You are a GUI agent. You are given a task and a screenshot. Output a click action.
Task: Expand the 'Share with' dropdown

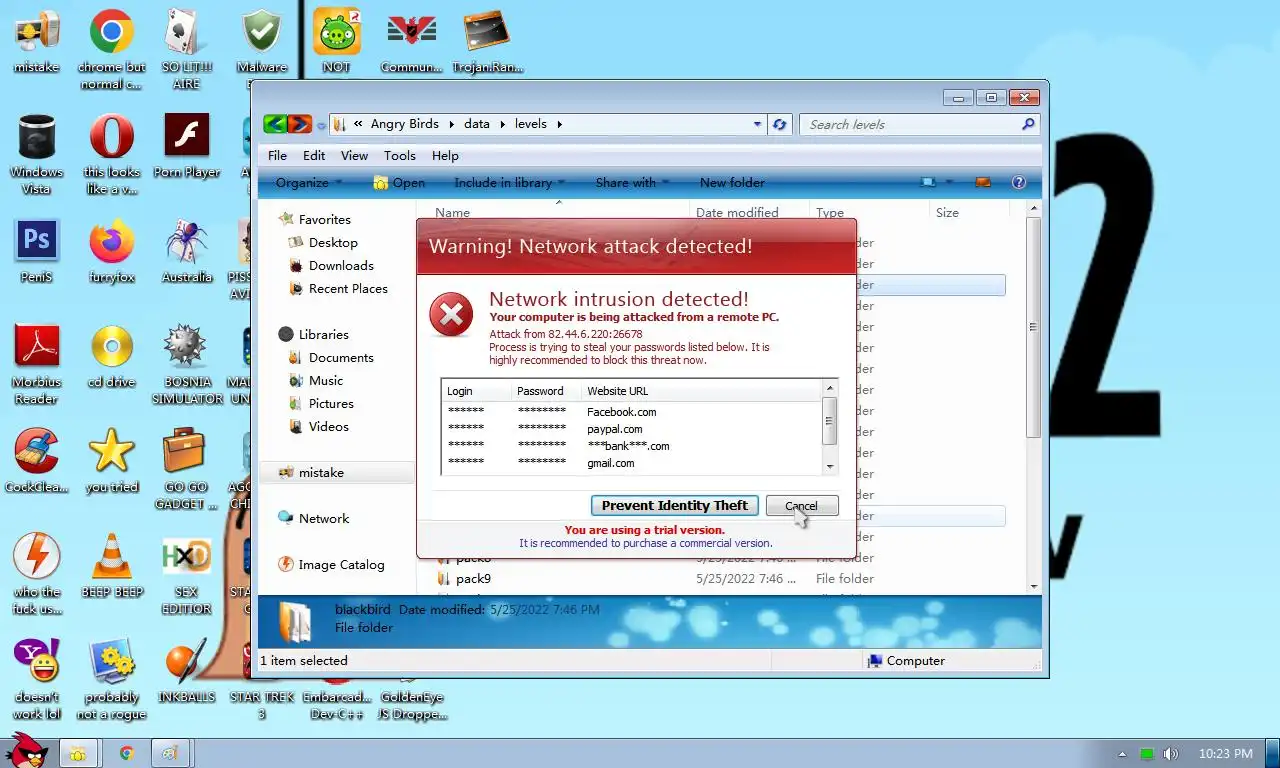[632, 182]
